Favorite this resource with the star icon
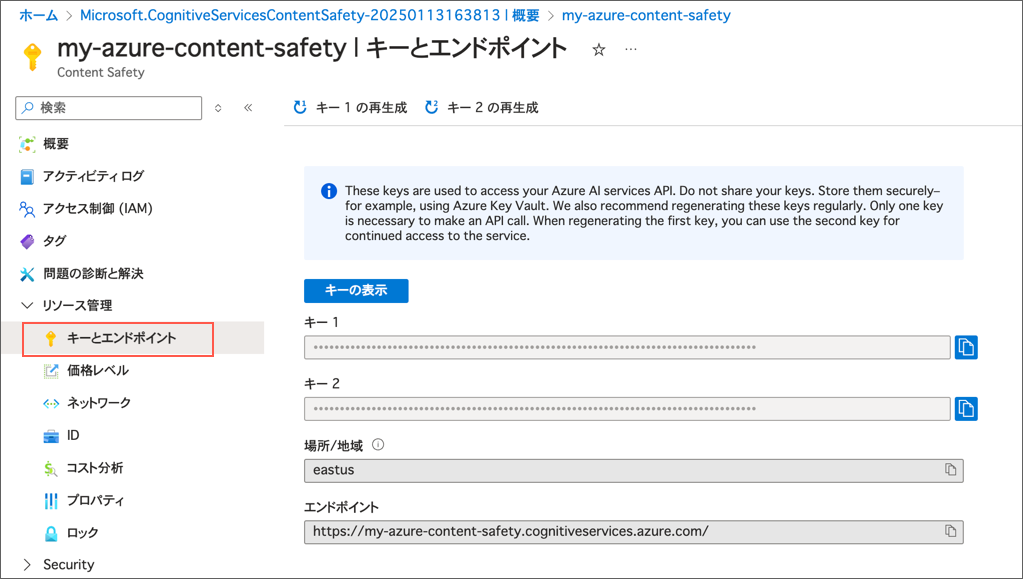Image resolution: width=1023 pixels, height=579 pixels. [598, 50]
